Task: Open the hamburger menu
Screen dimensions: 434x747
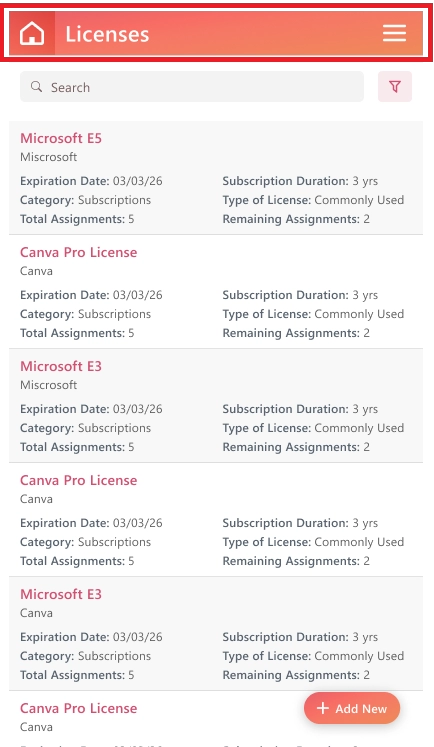Action: pyautogui.click(x=394, y=33)
